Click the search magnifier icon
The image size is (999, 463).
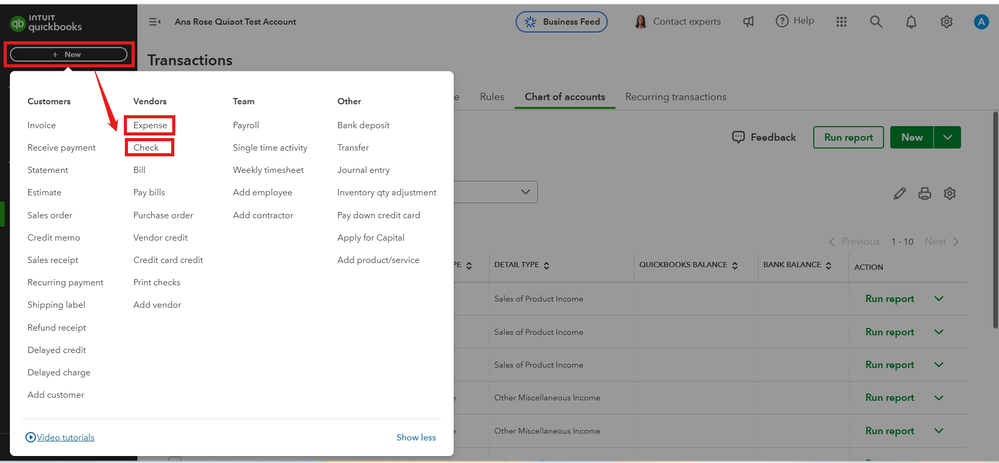point(876,22)
